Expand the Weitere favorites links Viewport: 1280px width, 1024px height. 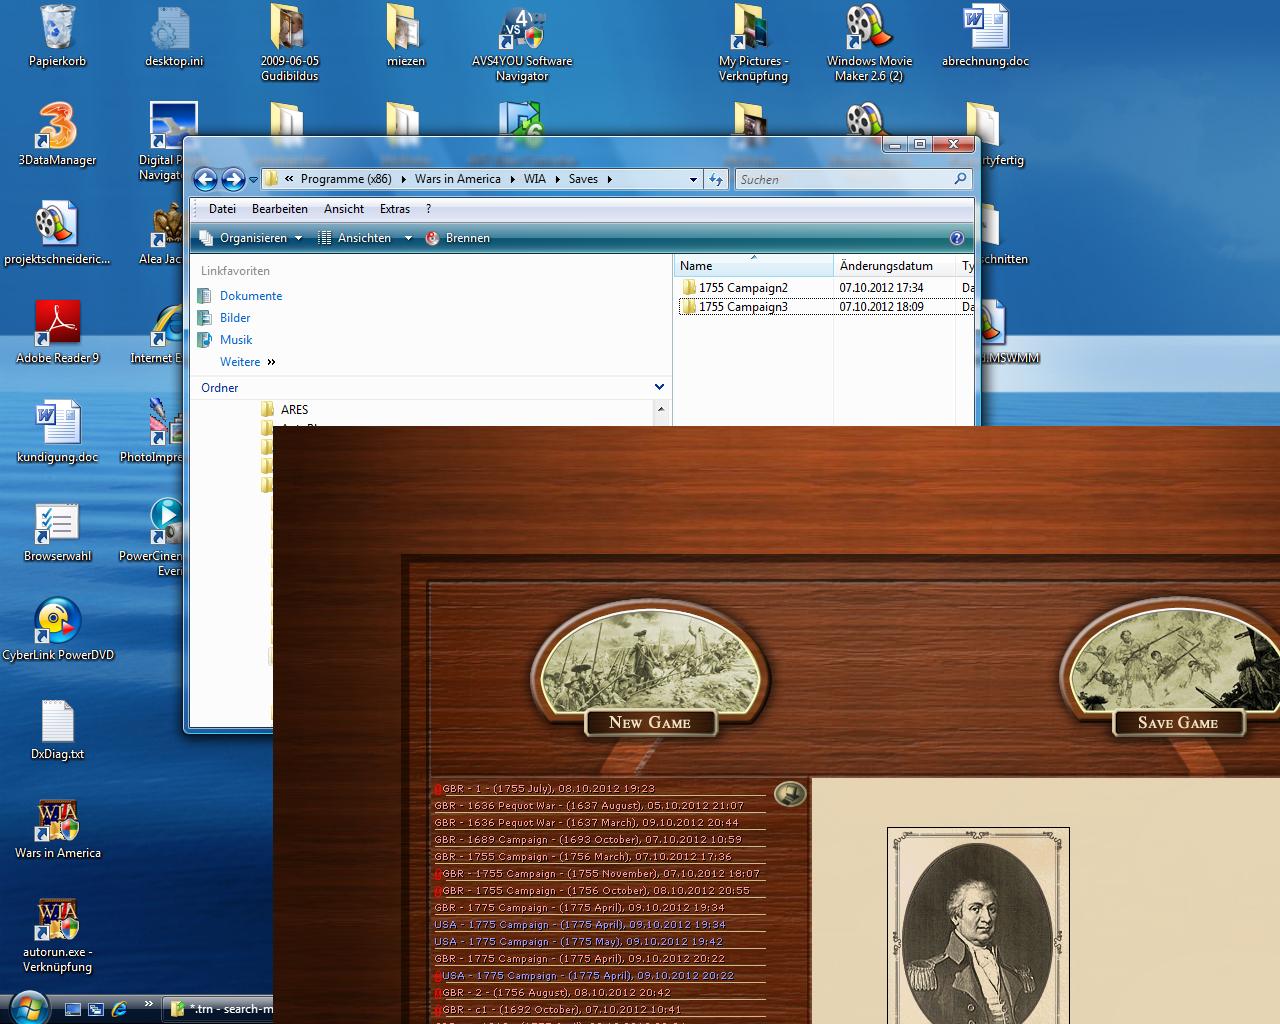tap(247, 362)
